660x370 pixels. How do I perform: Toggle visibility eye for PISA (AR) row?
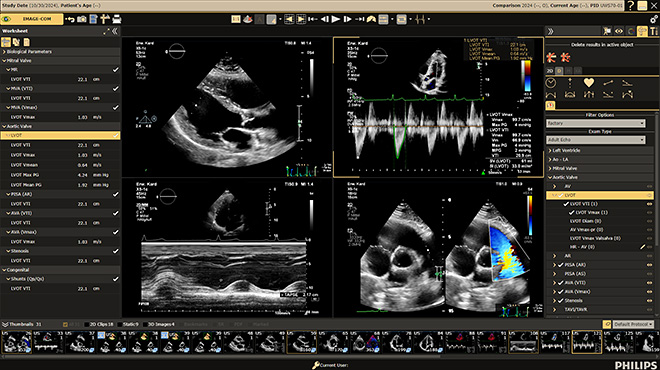coord(649,265)
